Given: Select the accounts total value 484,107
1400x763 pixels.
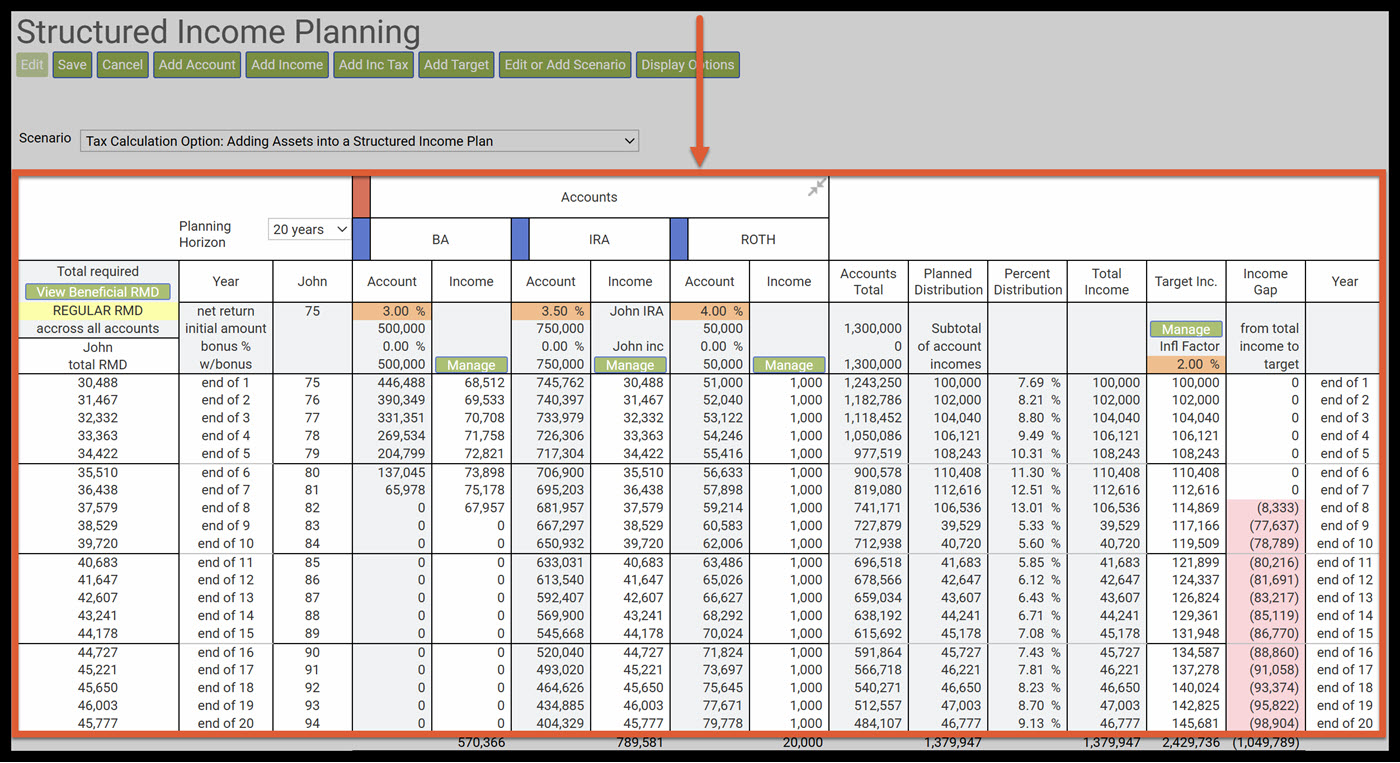Looking at the screenshot, I should point(878,723).
